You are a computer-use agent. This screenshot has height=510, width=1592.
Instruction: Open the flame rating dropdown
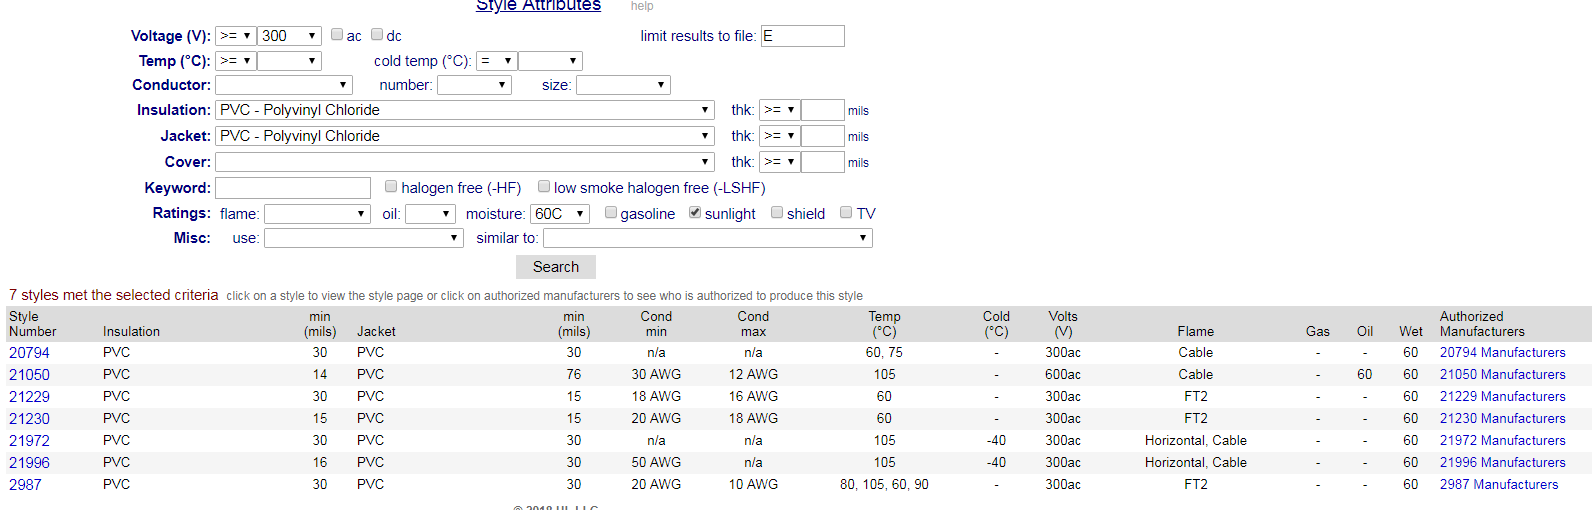click(x=317, y=214)
